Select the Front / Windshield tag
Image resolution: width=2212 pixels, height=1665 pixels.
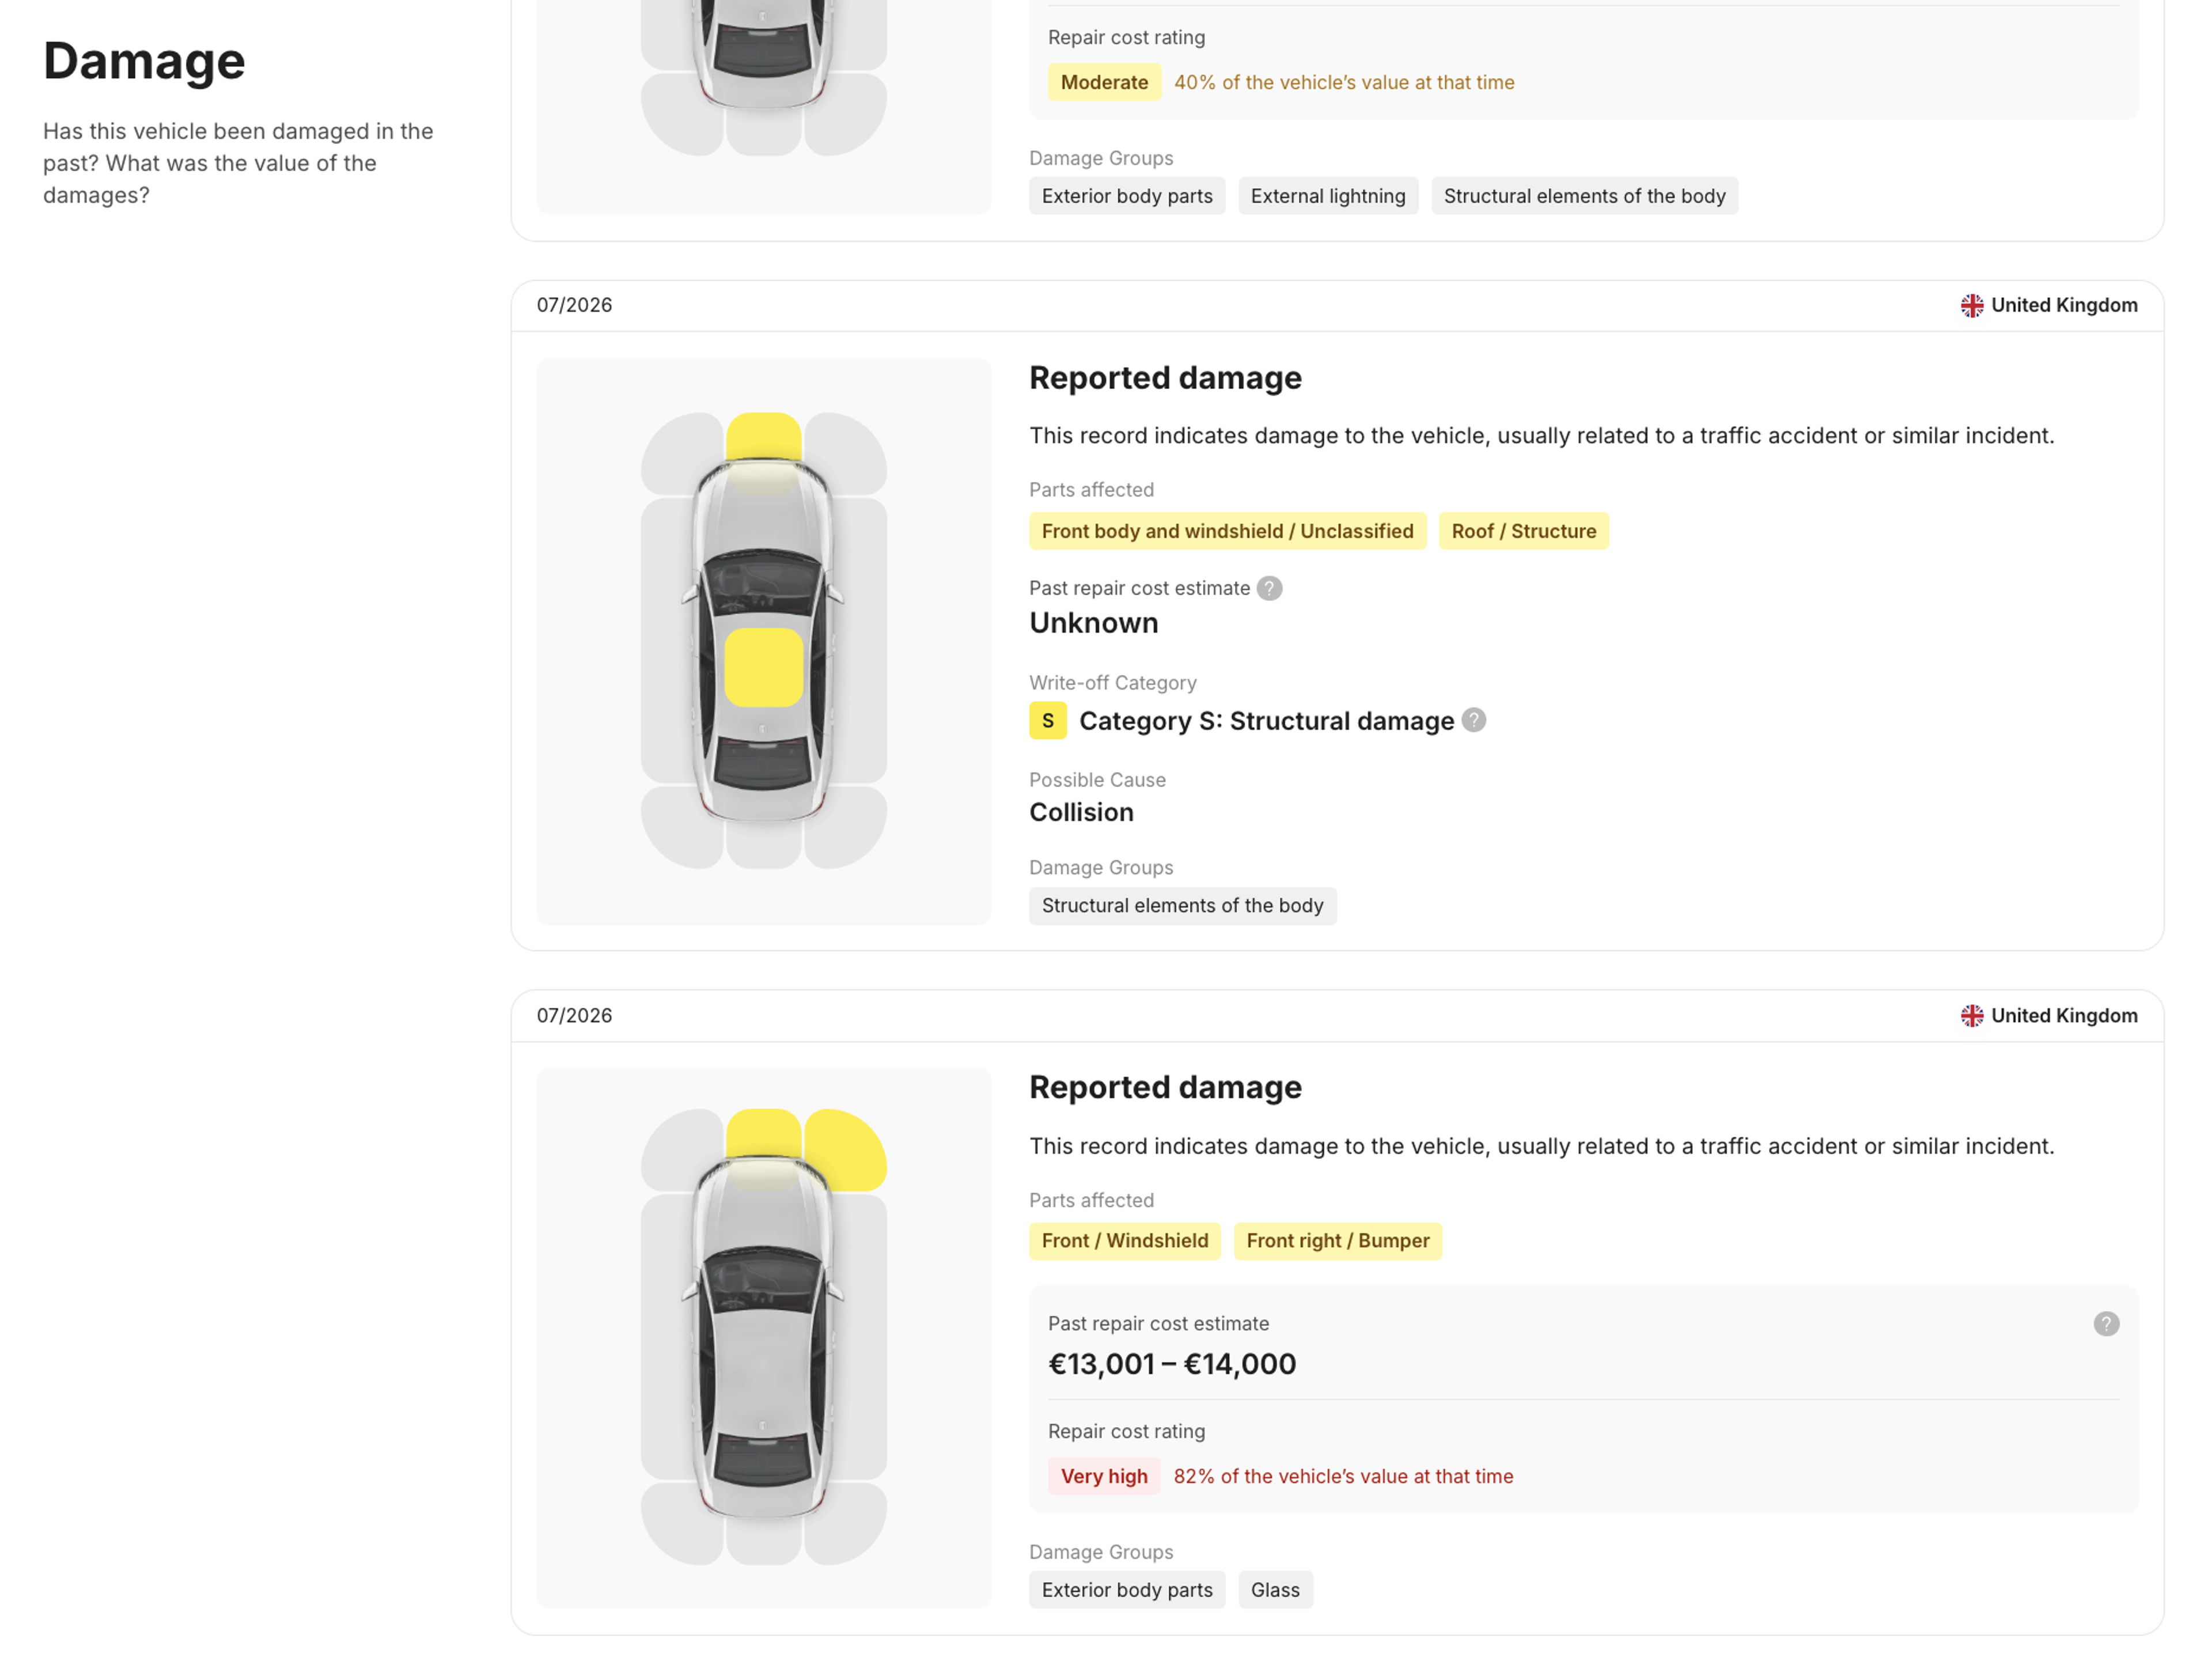(x=1124, y=1241)
